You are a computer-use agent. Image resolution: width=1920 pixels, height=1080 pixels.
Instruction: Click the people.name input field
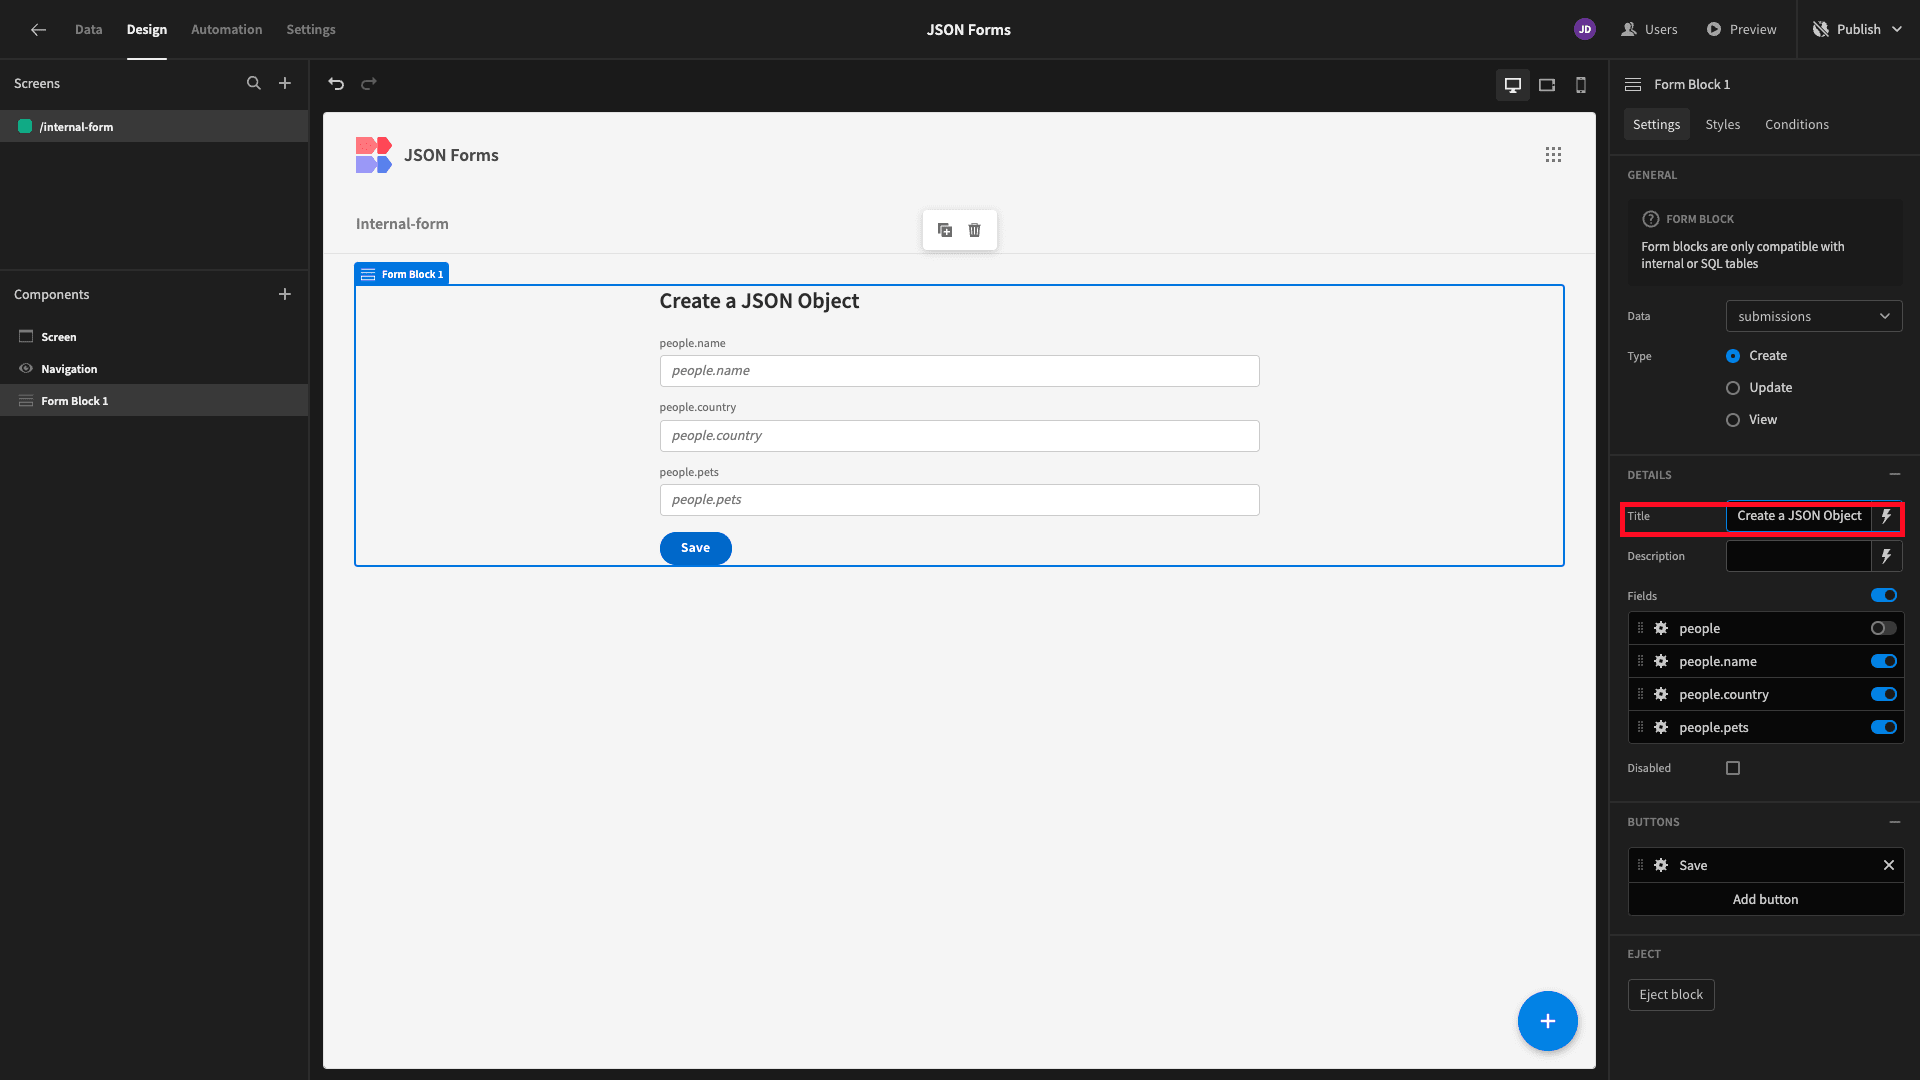point(959,371)
